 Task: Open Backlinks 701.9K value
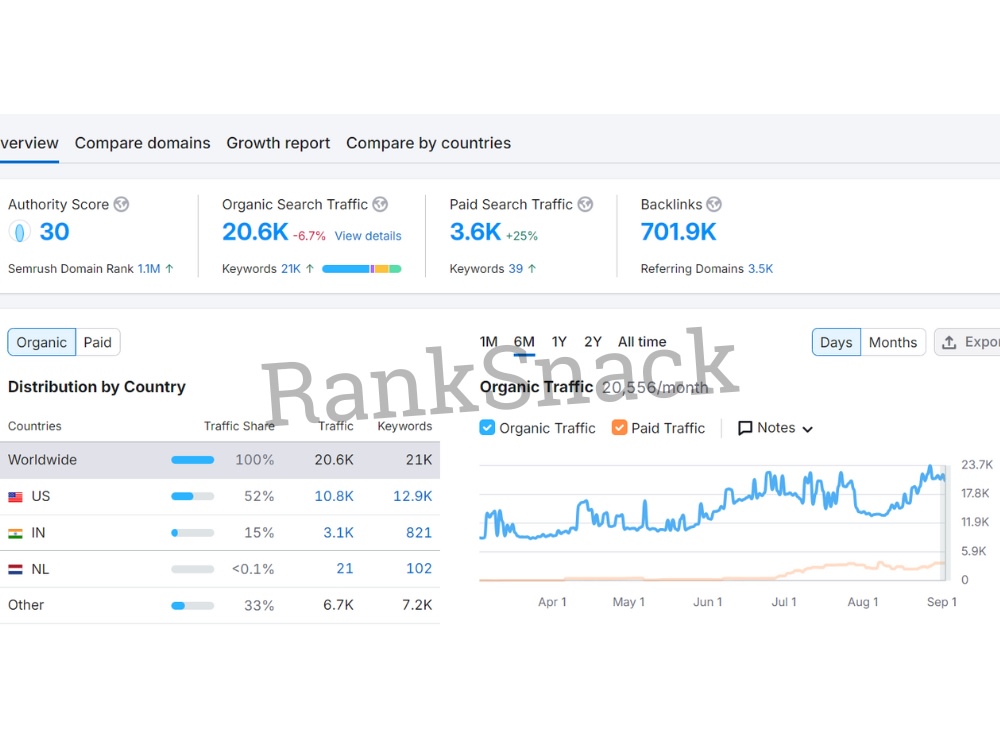point(679,232)
